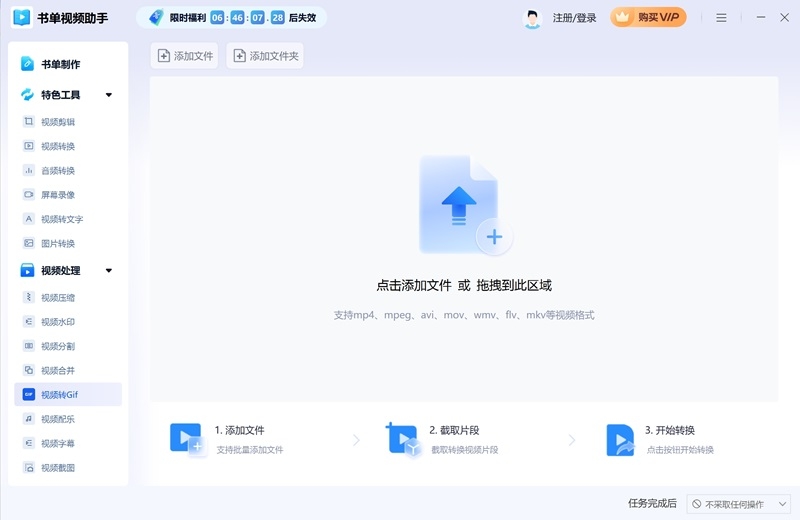This screenshot has height=520, width=800.
Task: Click the user avatar icon
Action: [532, 18]
